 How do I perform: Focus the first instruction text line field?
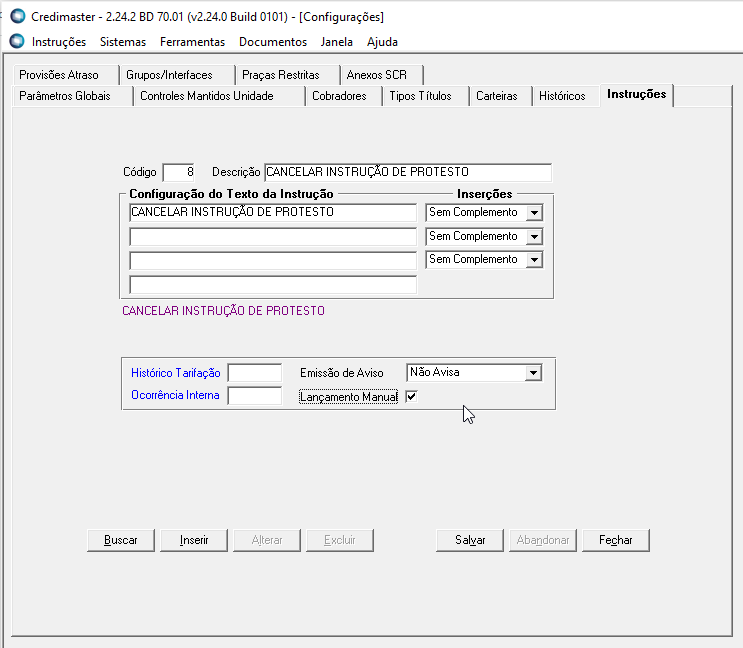pyautogui.click(x=273, y=212)
